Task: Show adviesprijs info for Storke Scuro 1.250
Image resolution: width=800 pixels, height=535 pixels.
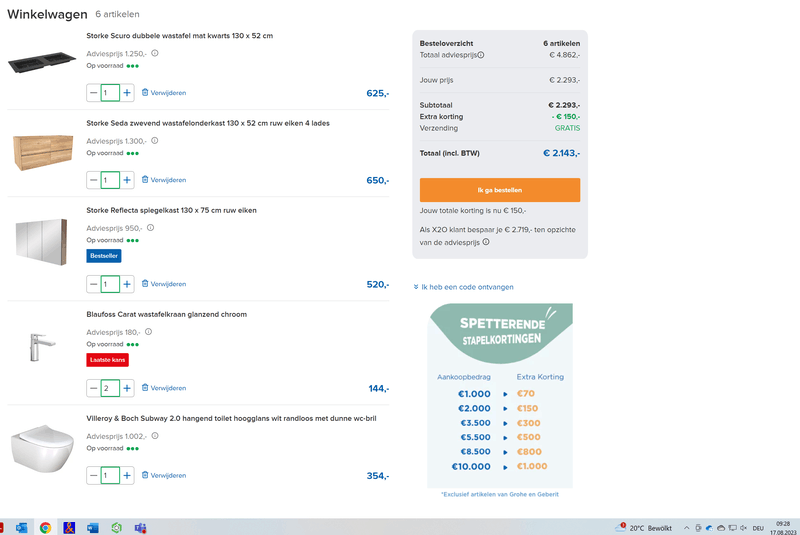Action: (x=155, y=53)
